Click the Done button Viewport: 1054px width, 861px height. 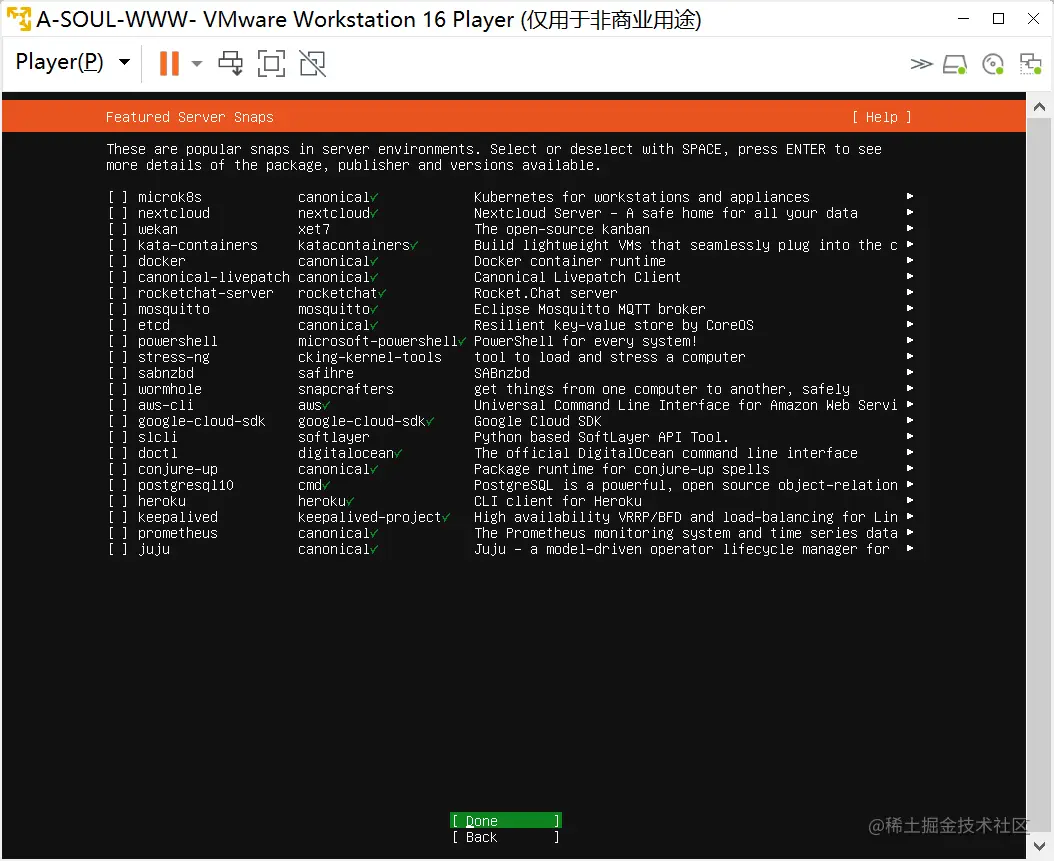tap(505, 821)
